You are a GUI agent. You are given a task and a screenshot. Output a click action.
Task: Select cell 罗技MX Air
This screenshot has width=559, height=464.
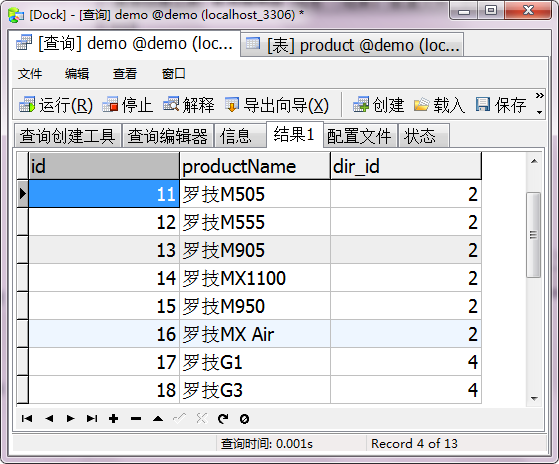255,334
